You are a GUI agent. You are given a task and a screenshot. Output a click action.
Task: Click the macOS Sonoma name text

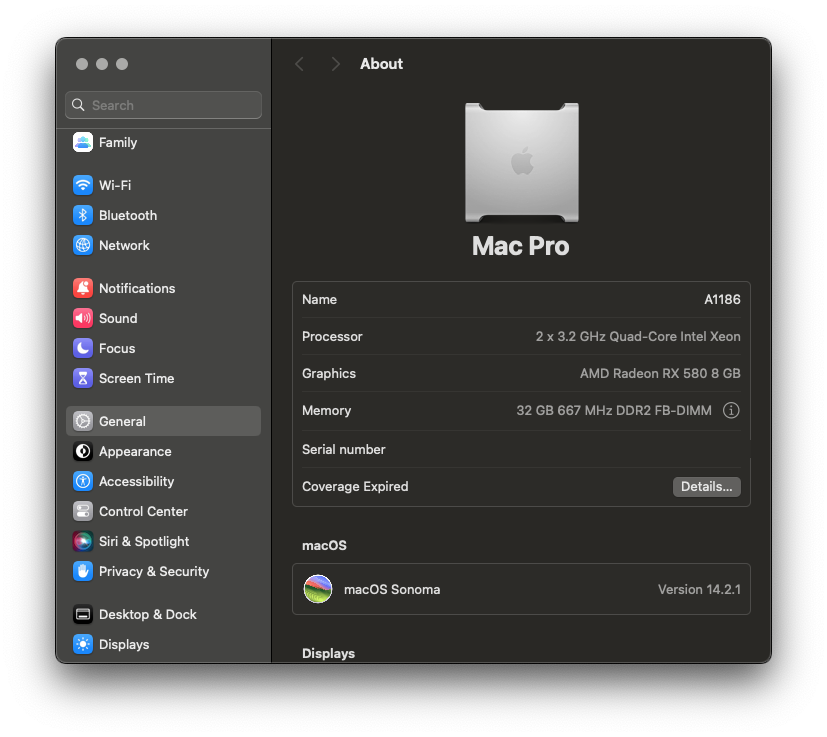coord(392,589)
